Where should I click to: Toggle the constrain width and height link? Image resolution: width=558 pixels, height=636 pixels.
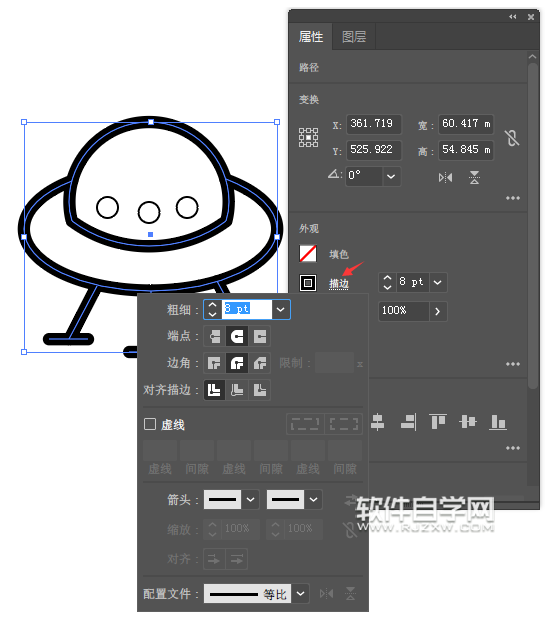[512, 138]
